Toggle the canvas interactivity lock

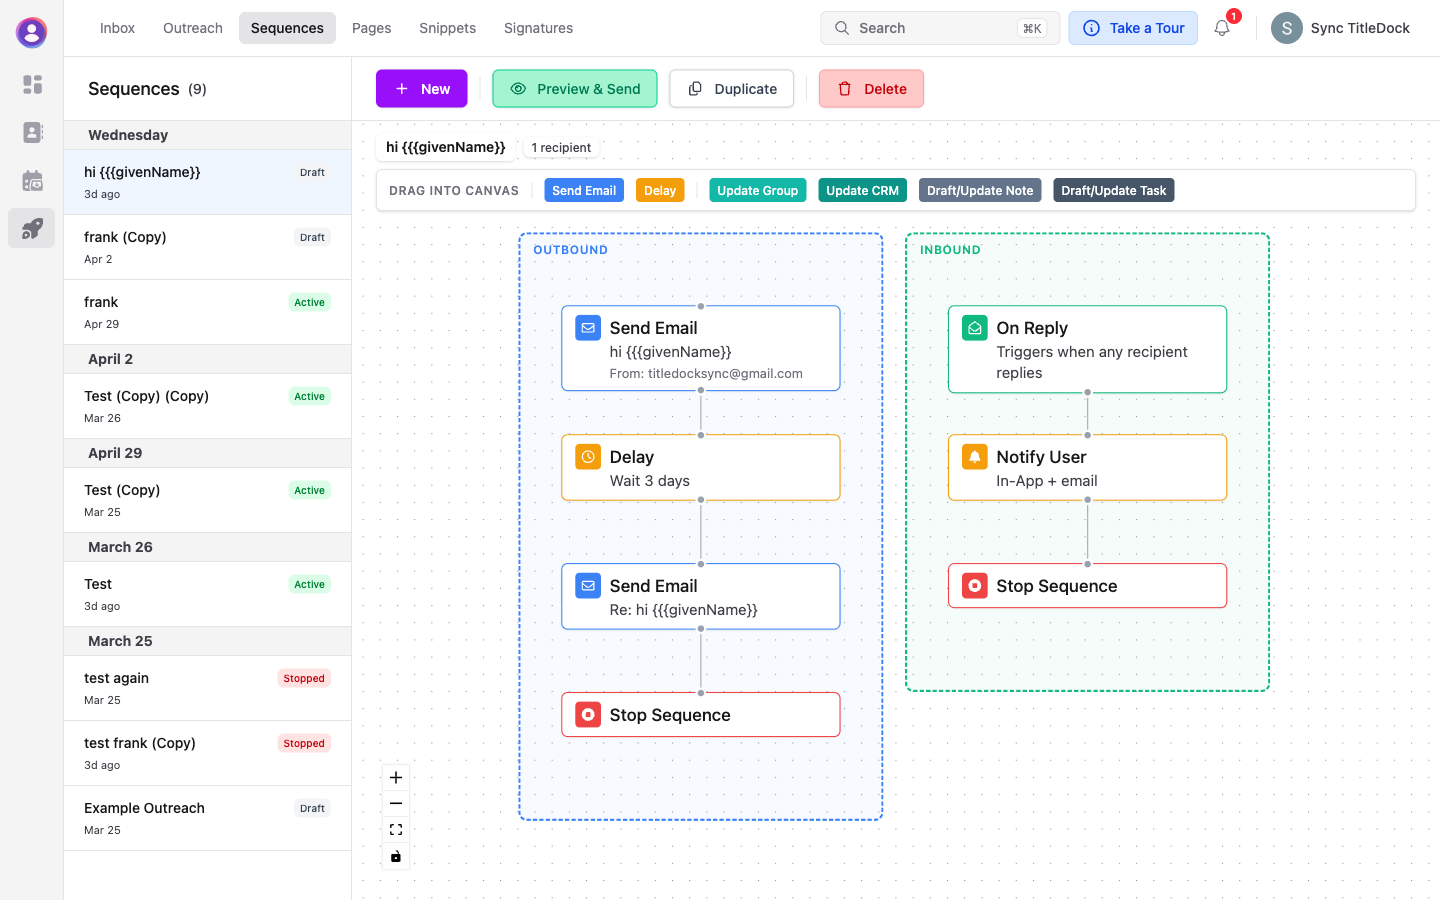click(x=396, y=856)
